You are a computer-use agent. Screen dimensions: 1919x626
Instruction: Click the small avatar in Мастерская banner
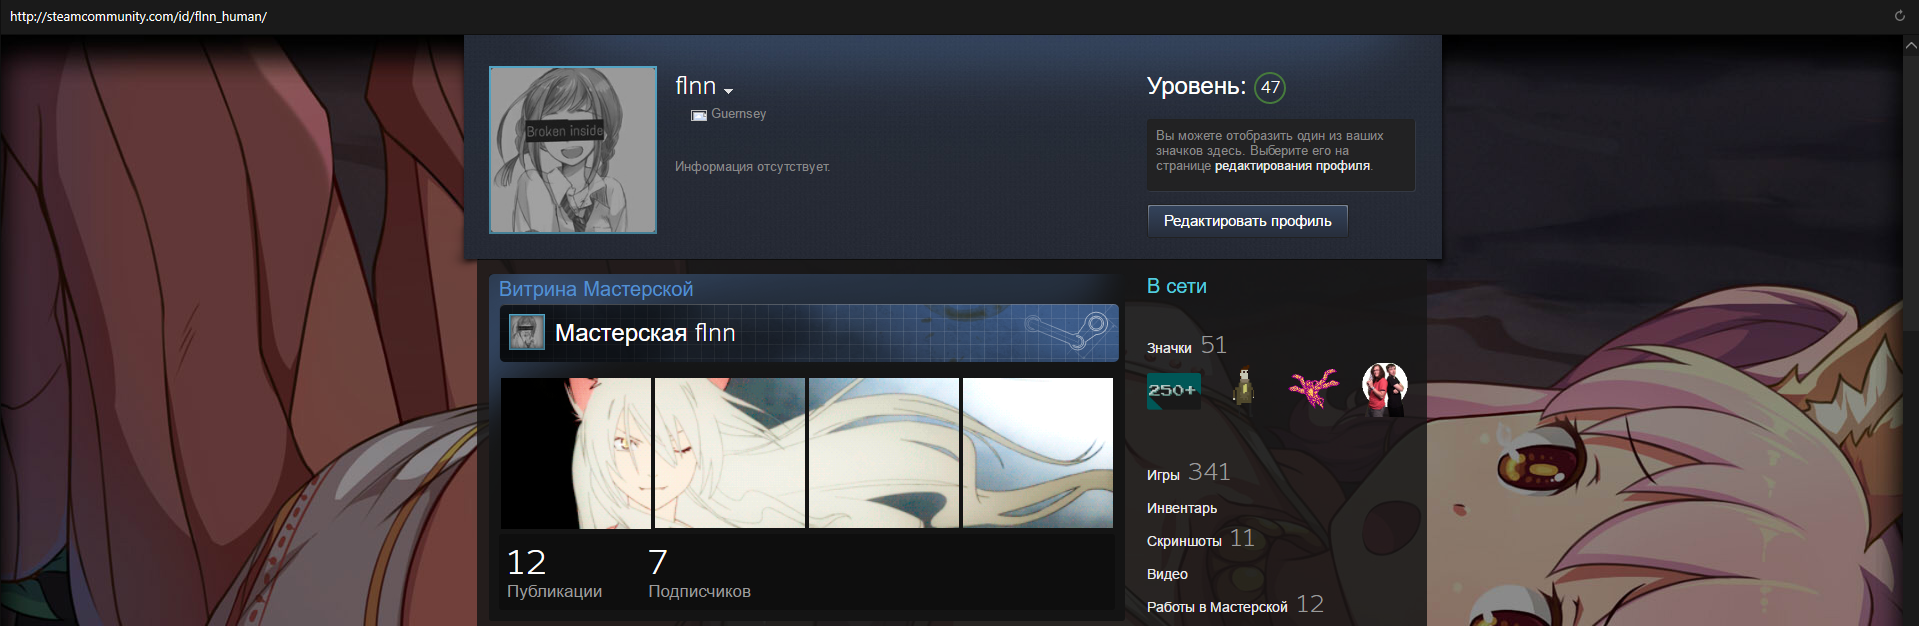pos(527,332)
